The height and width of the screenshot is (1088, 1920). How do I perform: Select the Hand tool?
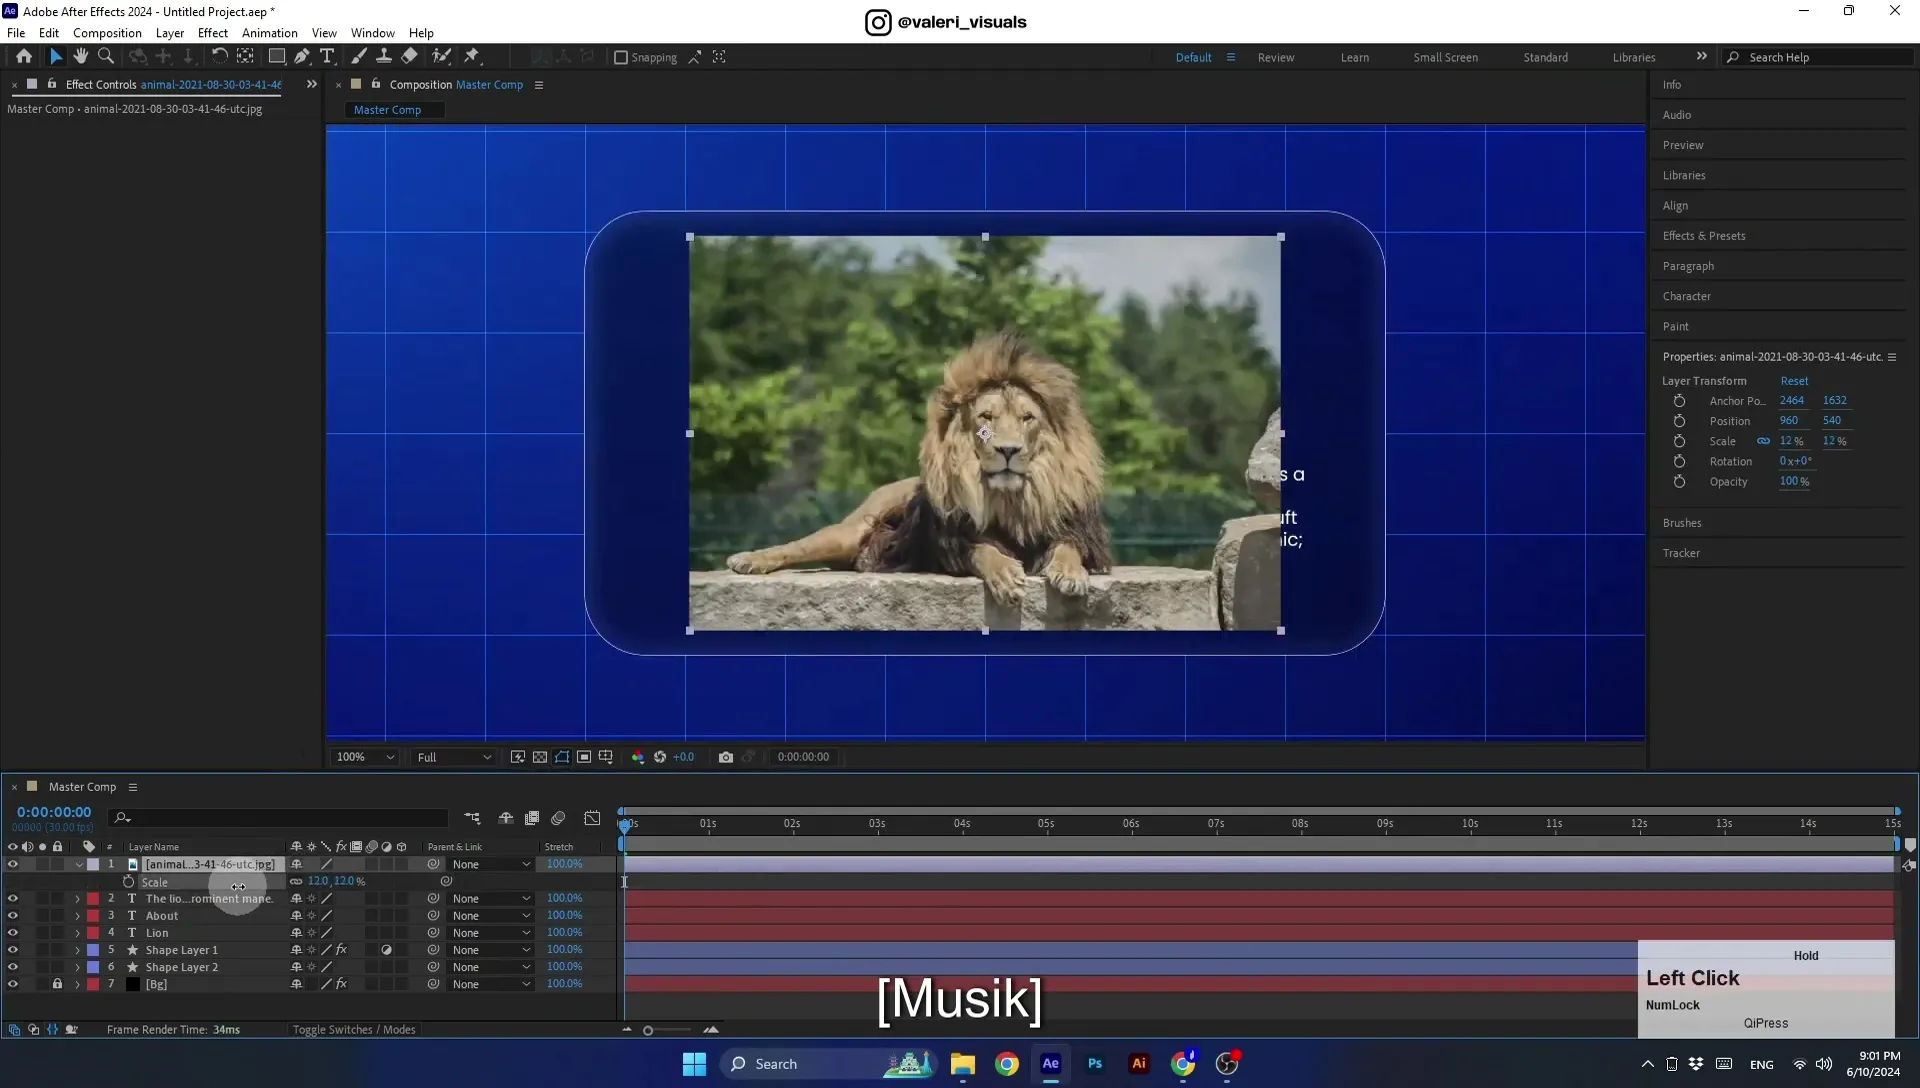(x=80, y=57)
